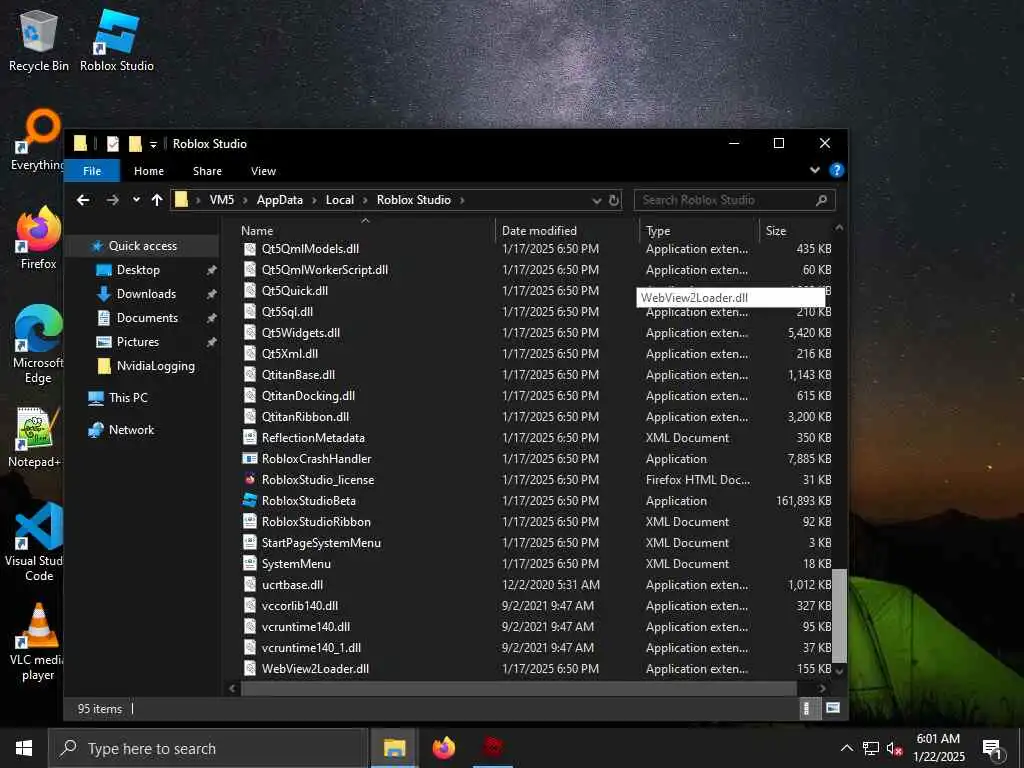Open the Everything search desktop shortcut
The width and height of the screenshot is (1024, 768).
click(x=38, y=140)
